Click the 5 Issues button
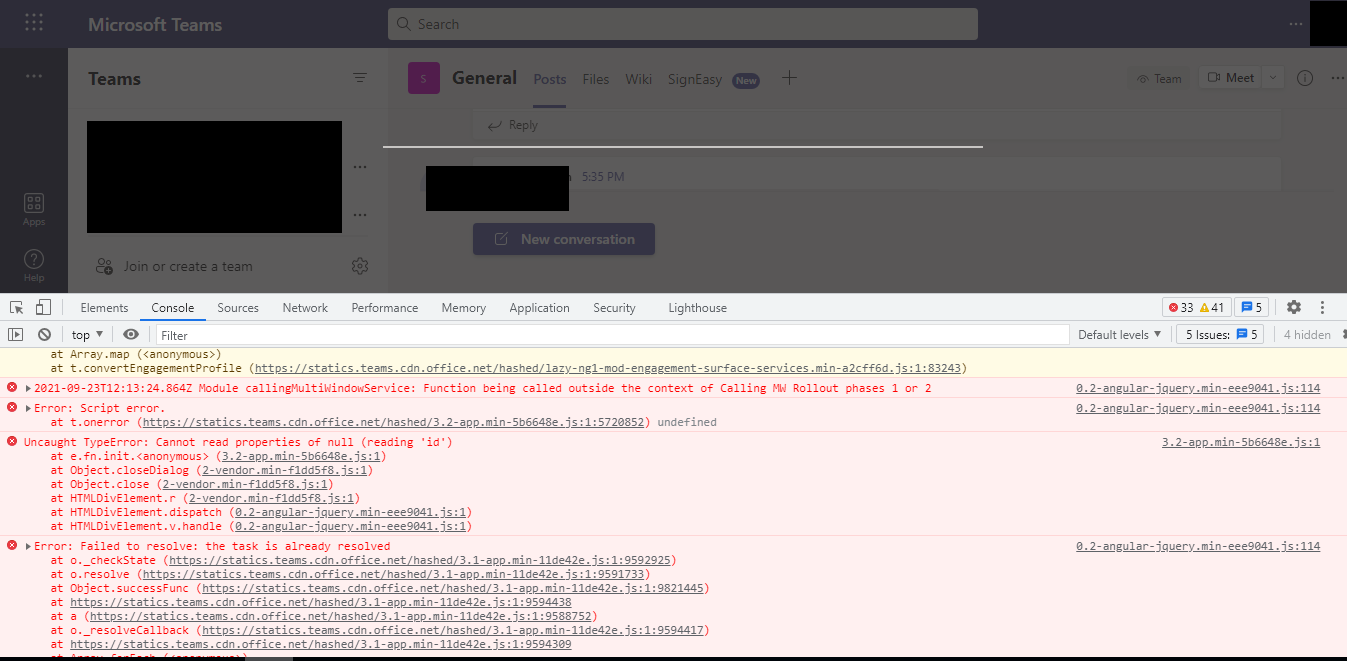Image resolution: width=1347 pixels, height=661 pixels. [1221, 335]
